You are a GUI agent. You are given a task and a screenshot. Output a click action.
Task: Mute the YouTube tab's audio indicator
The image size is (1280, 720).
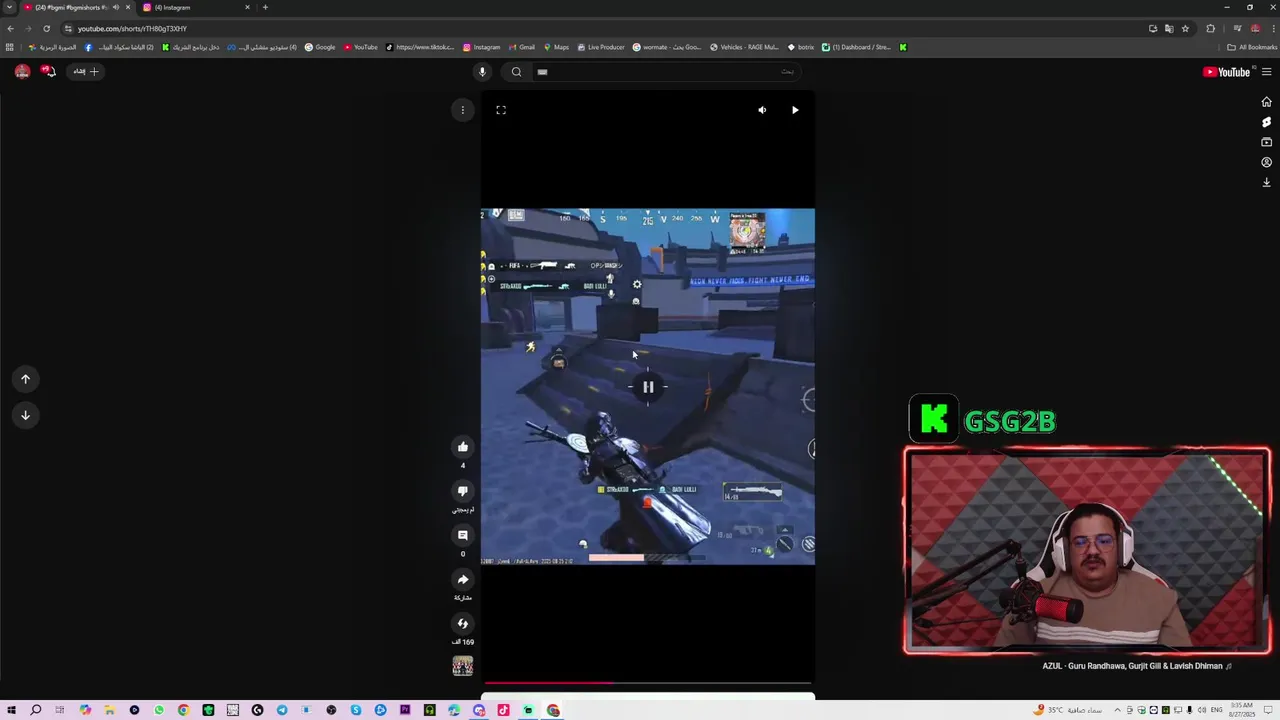115,7
